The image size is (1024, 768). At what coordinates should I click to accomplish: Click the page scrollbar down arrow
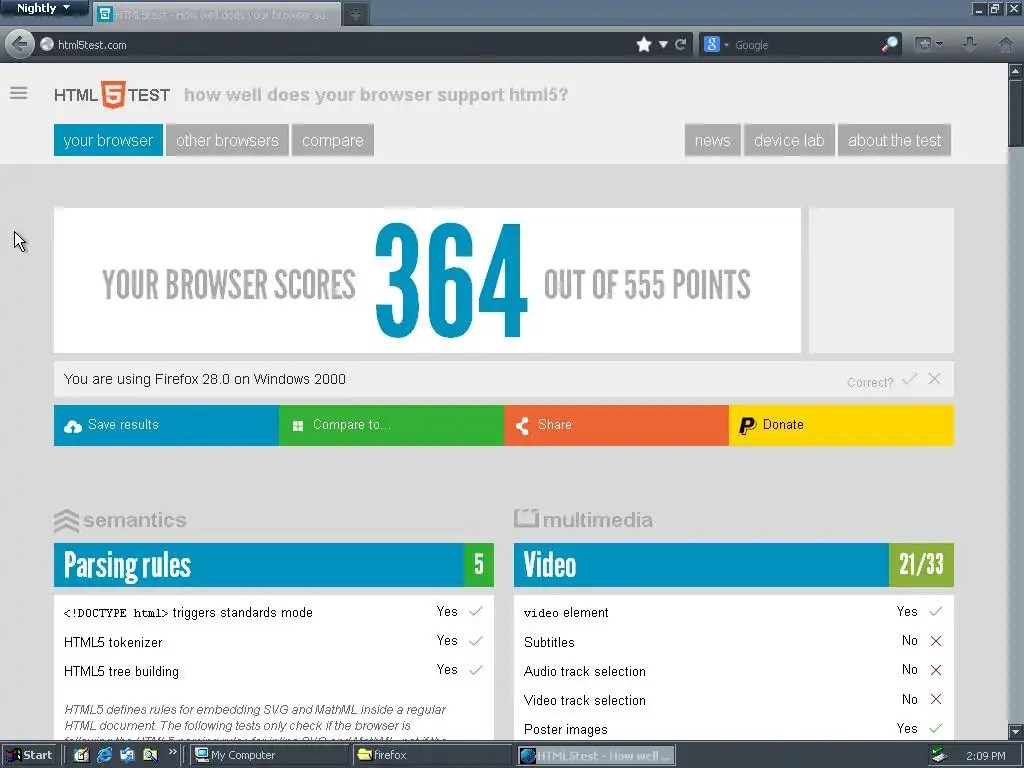[x=1016, y=731]
